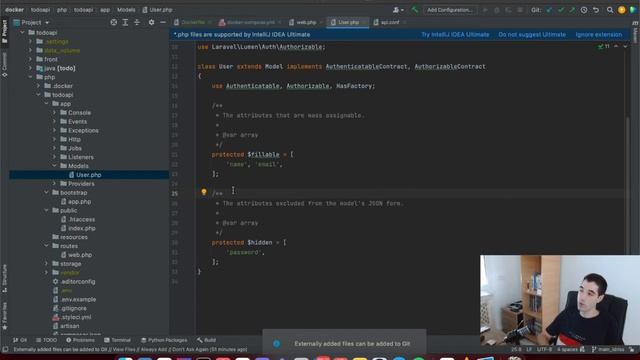Collapse the Models folder
640x360 pixels.
(54, 166)
